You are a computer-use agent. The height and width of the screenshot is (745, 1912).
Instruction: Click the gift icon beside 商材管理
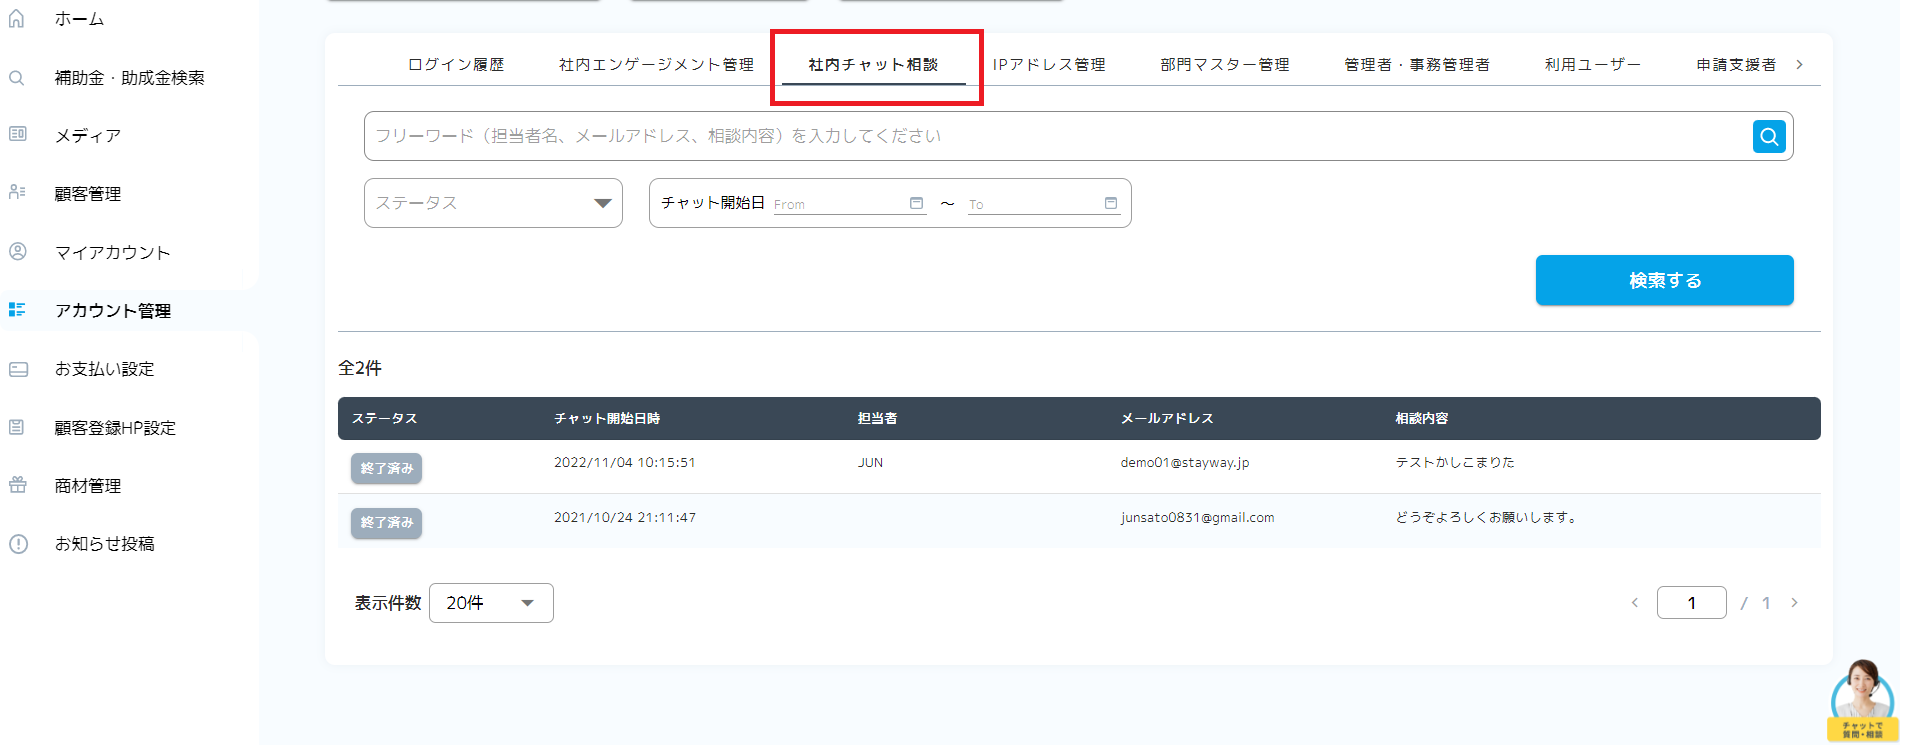(18, 485)
